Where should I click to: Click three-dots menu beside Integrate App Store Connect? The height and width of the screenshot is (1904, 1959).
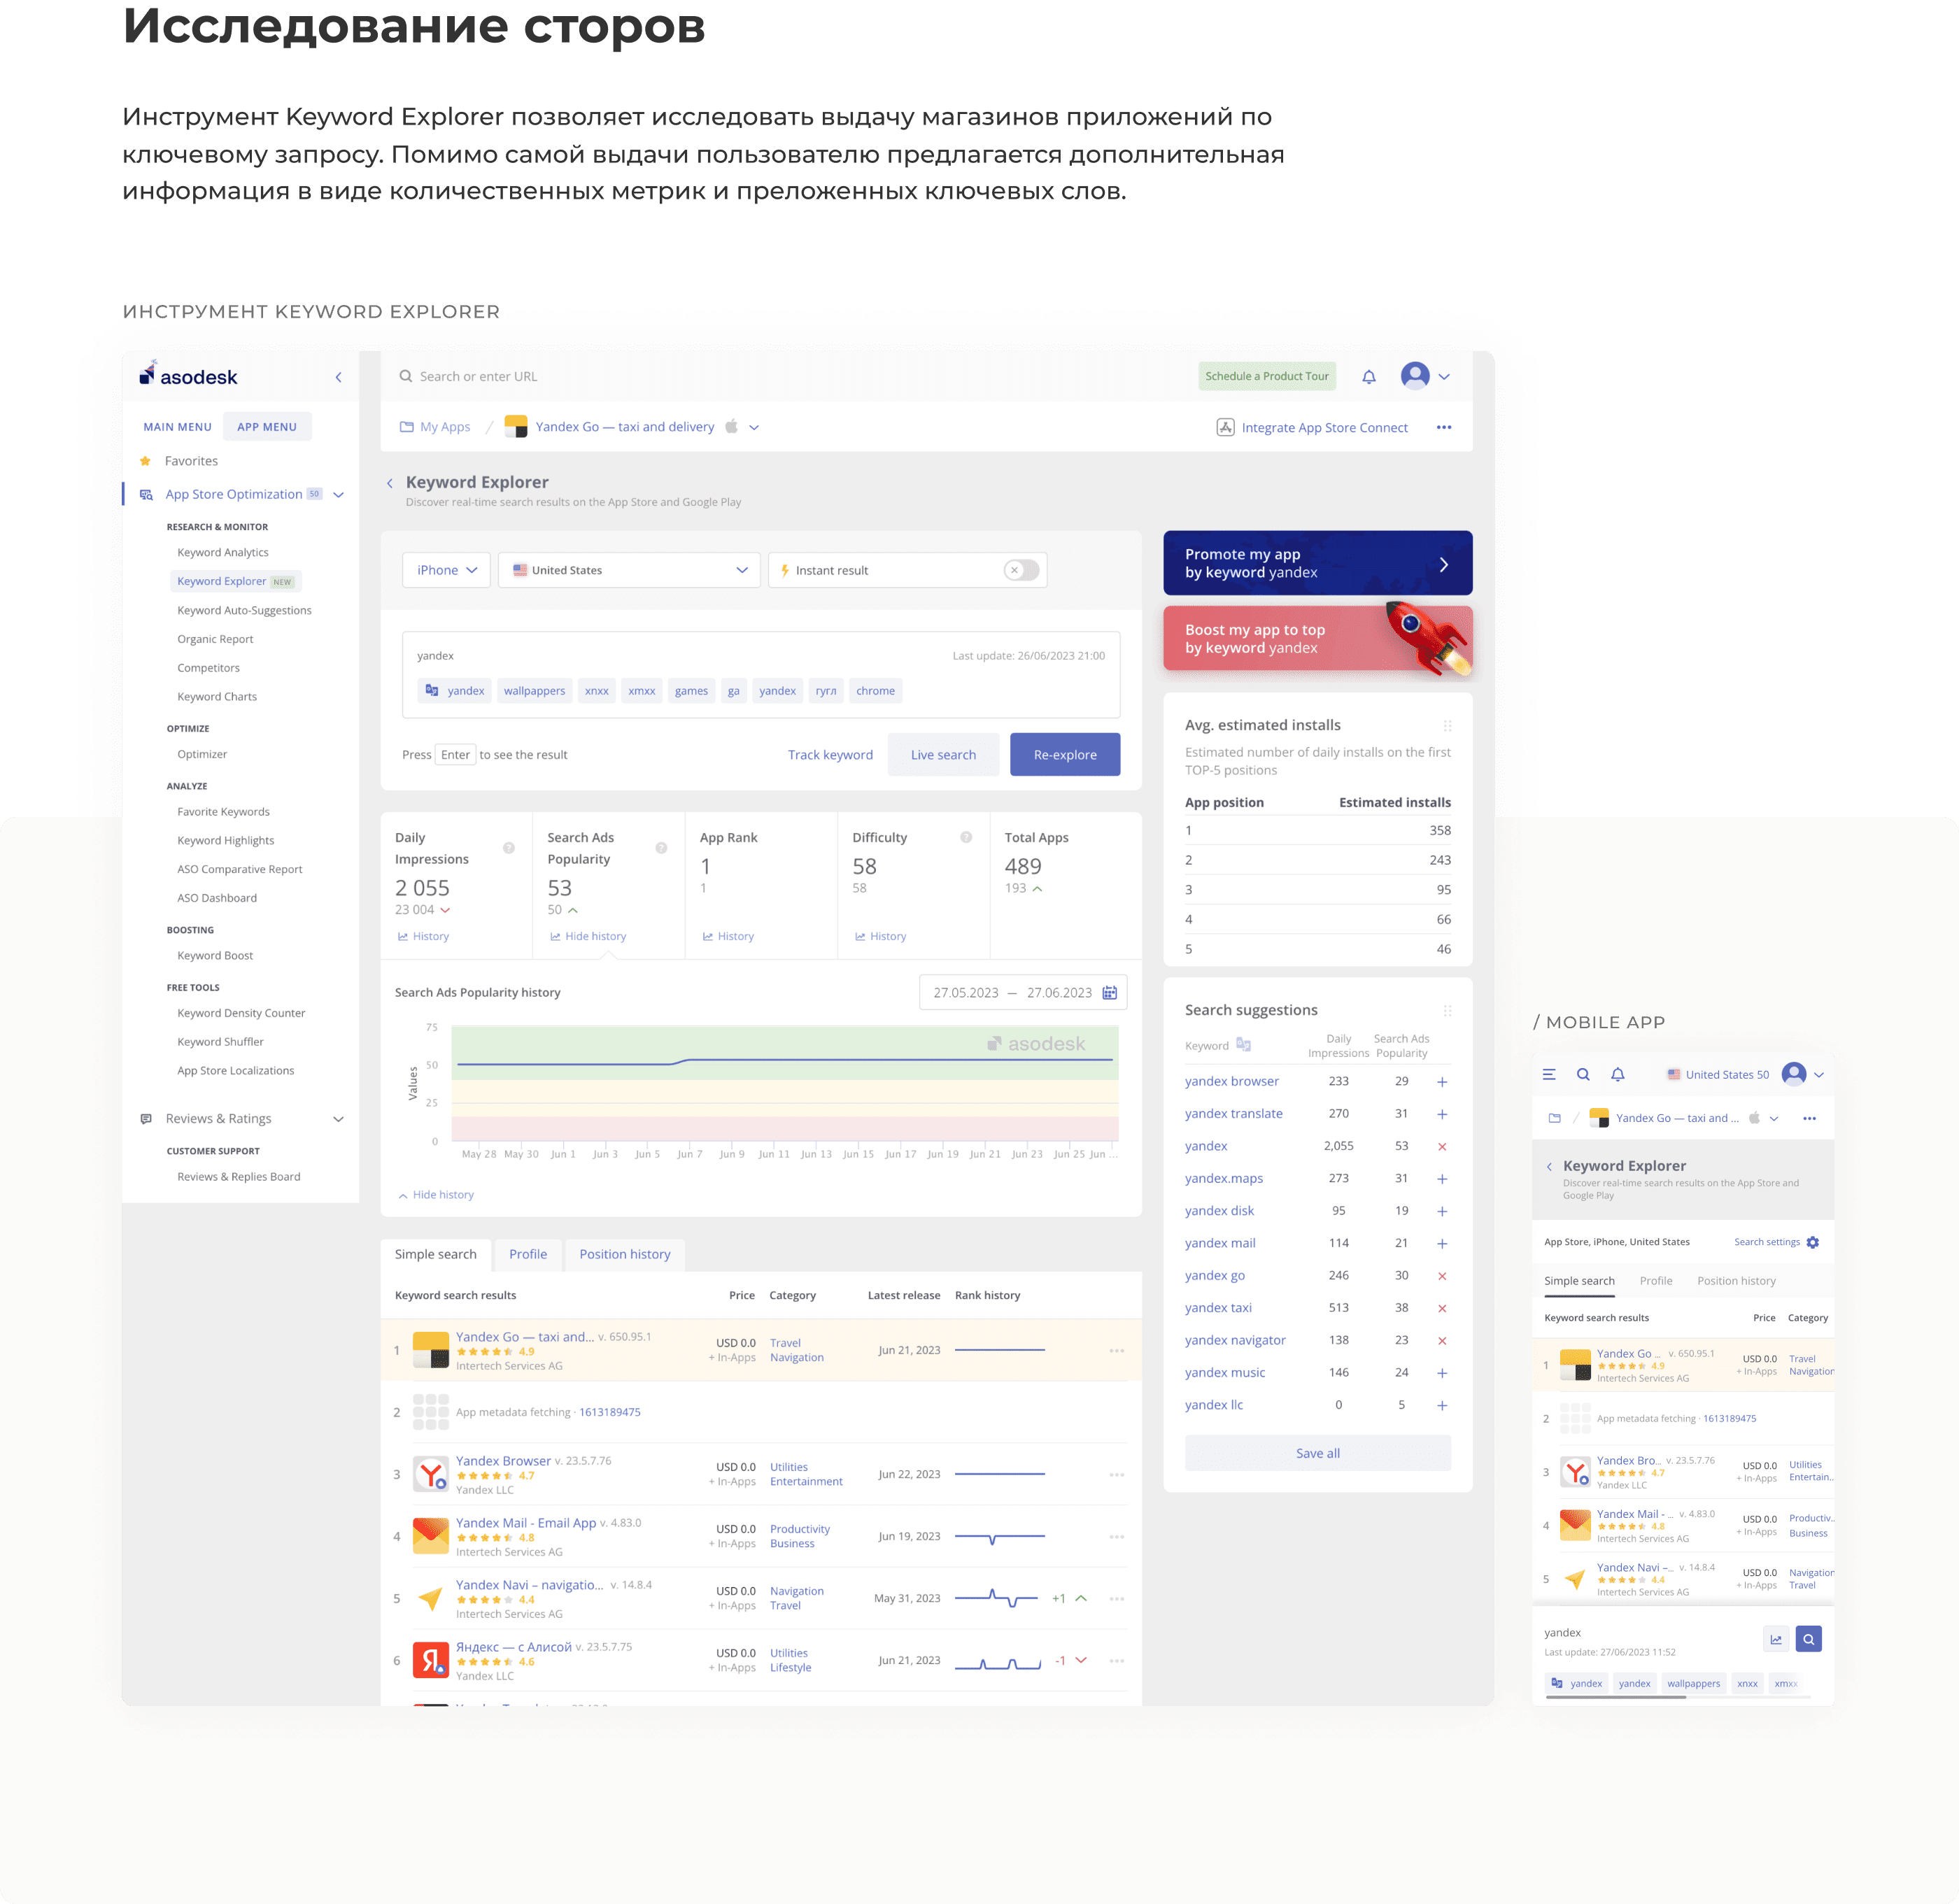tap(1443, 427)
